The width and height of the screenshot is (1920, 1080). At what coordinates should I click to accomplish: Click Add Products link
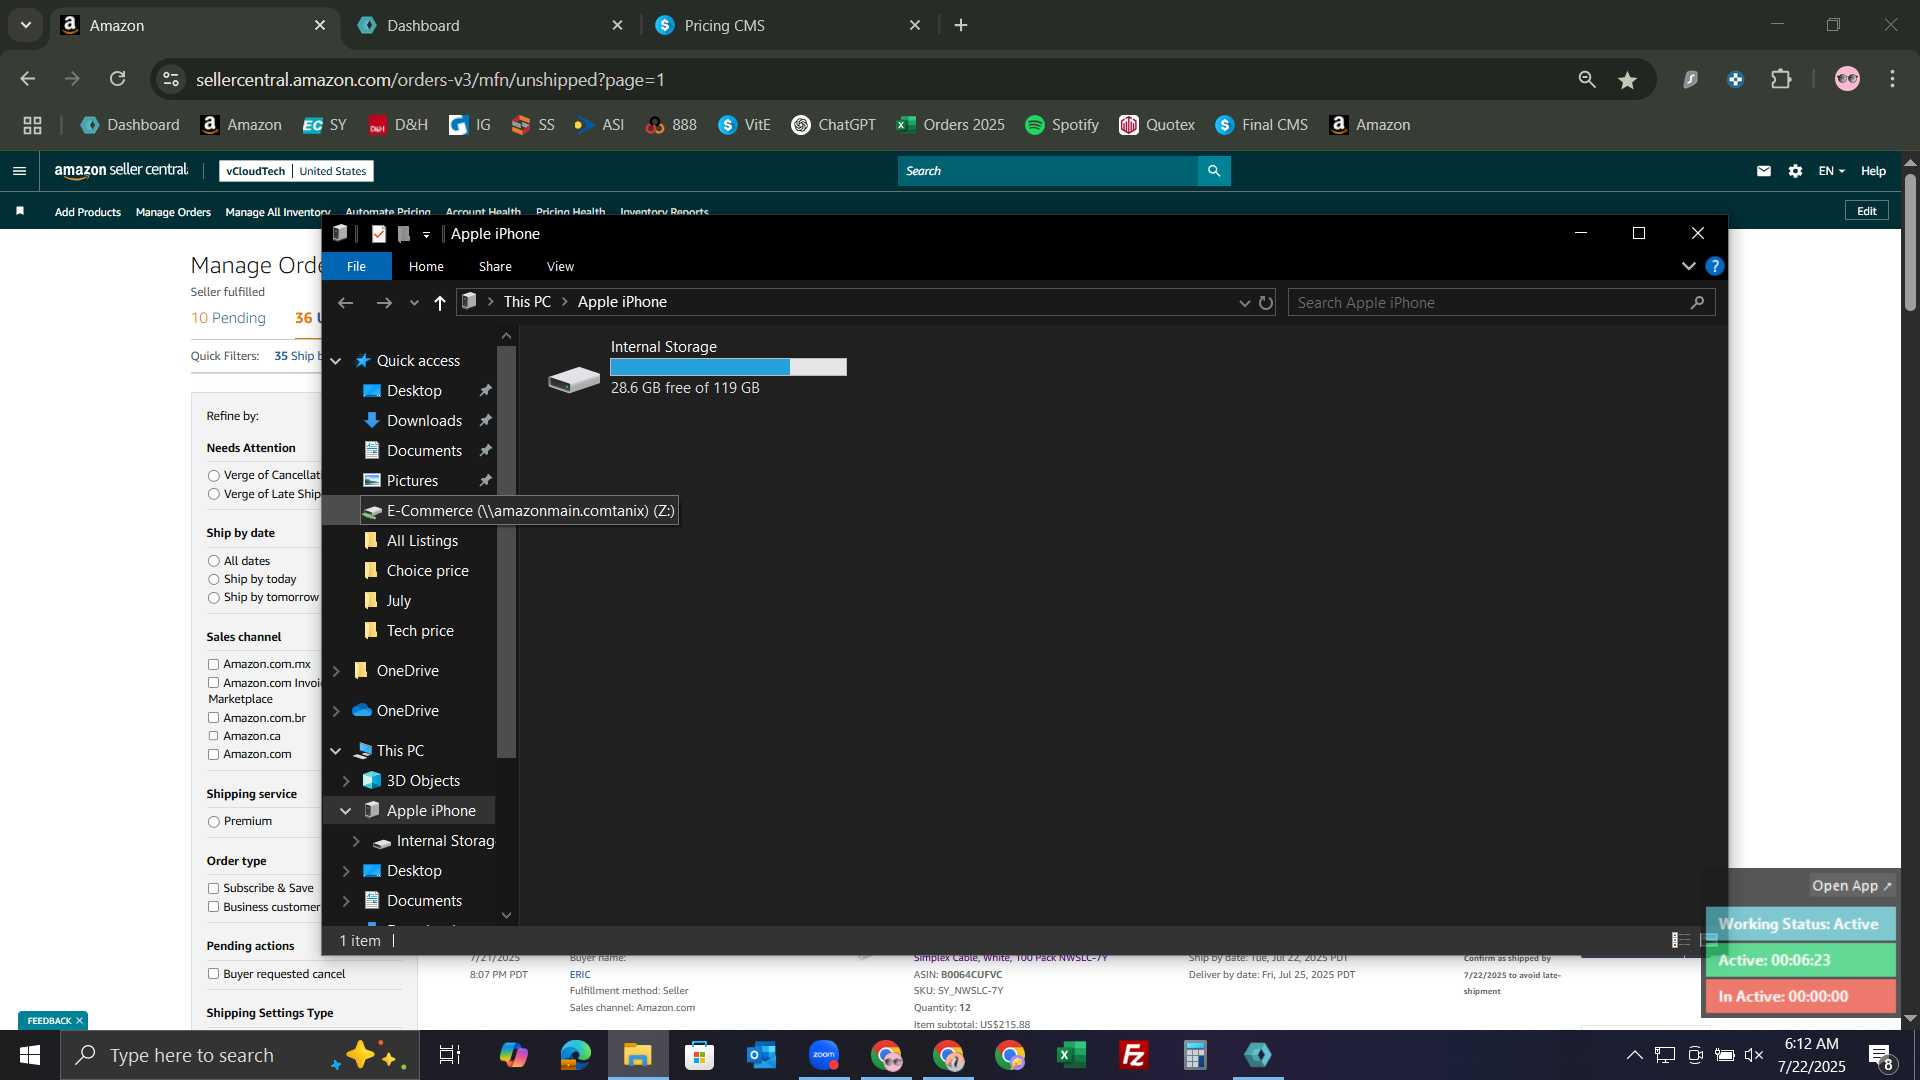(87, 212)
